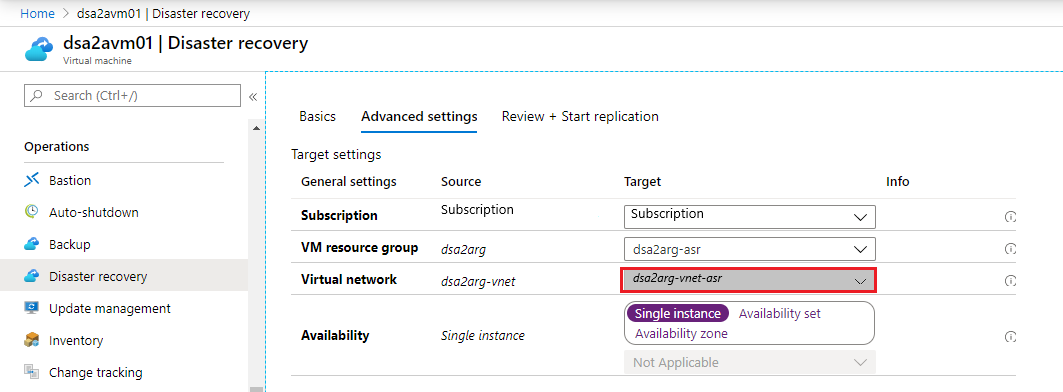Click info icon for Virtual network row
Image resolution: width=1063 pixels, height=392 pixels.
(1009, 280)
